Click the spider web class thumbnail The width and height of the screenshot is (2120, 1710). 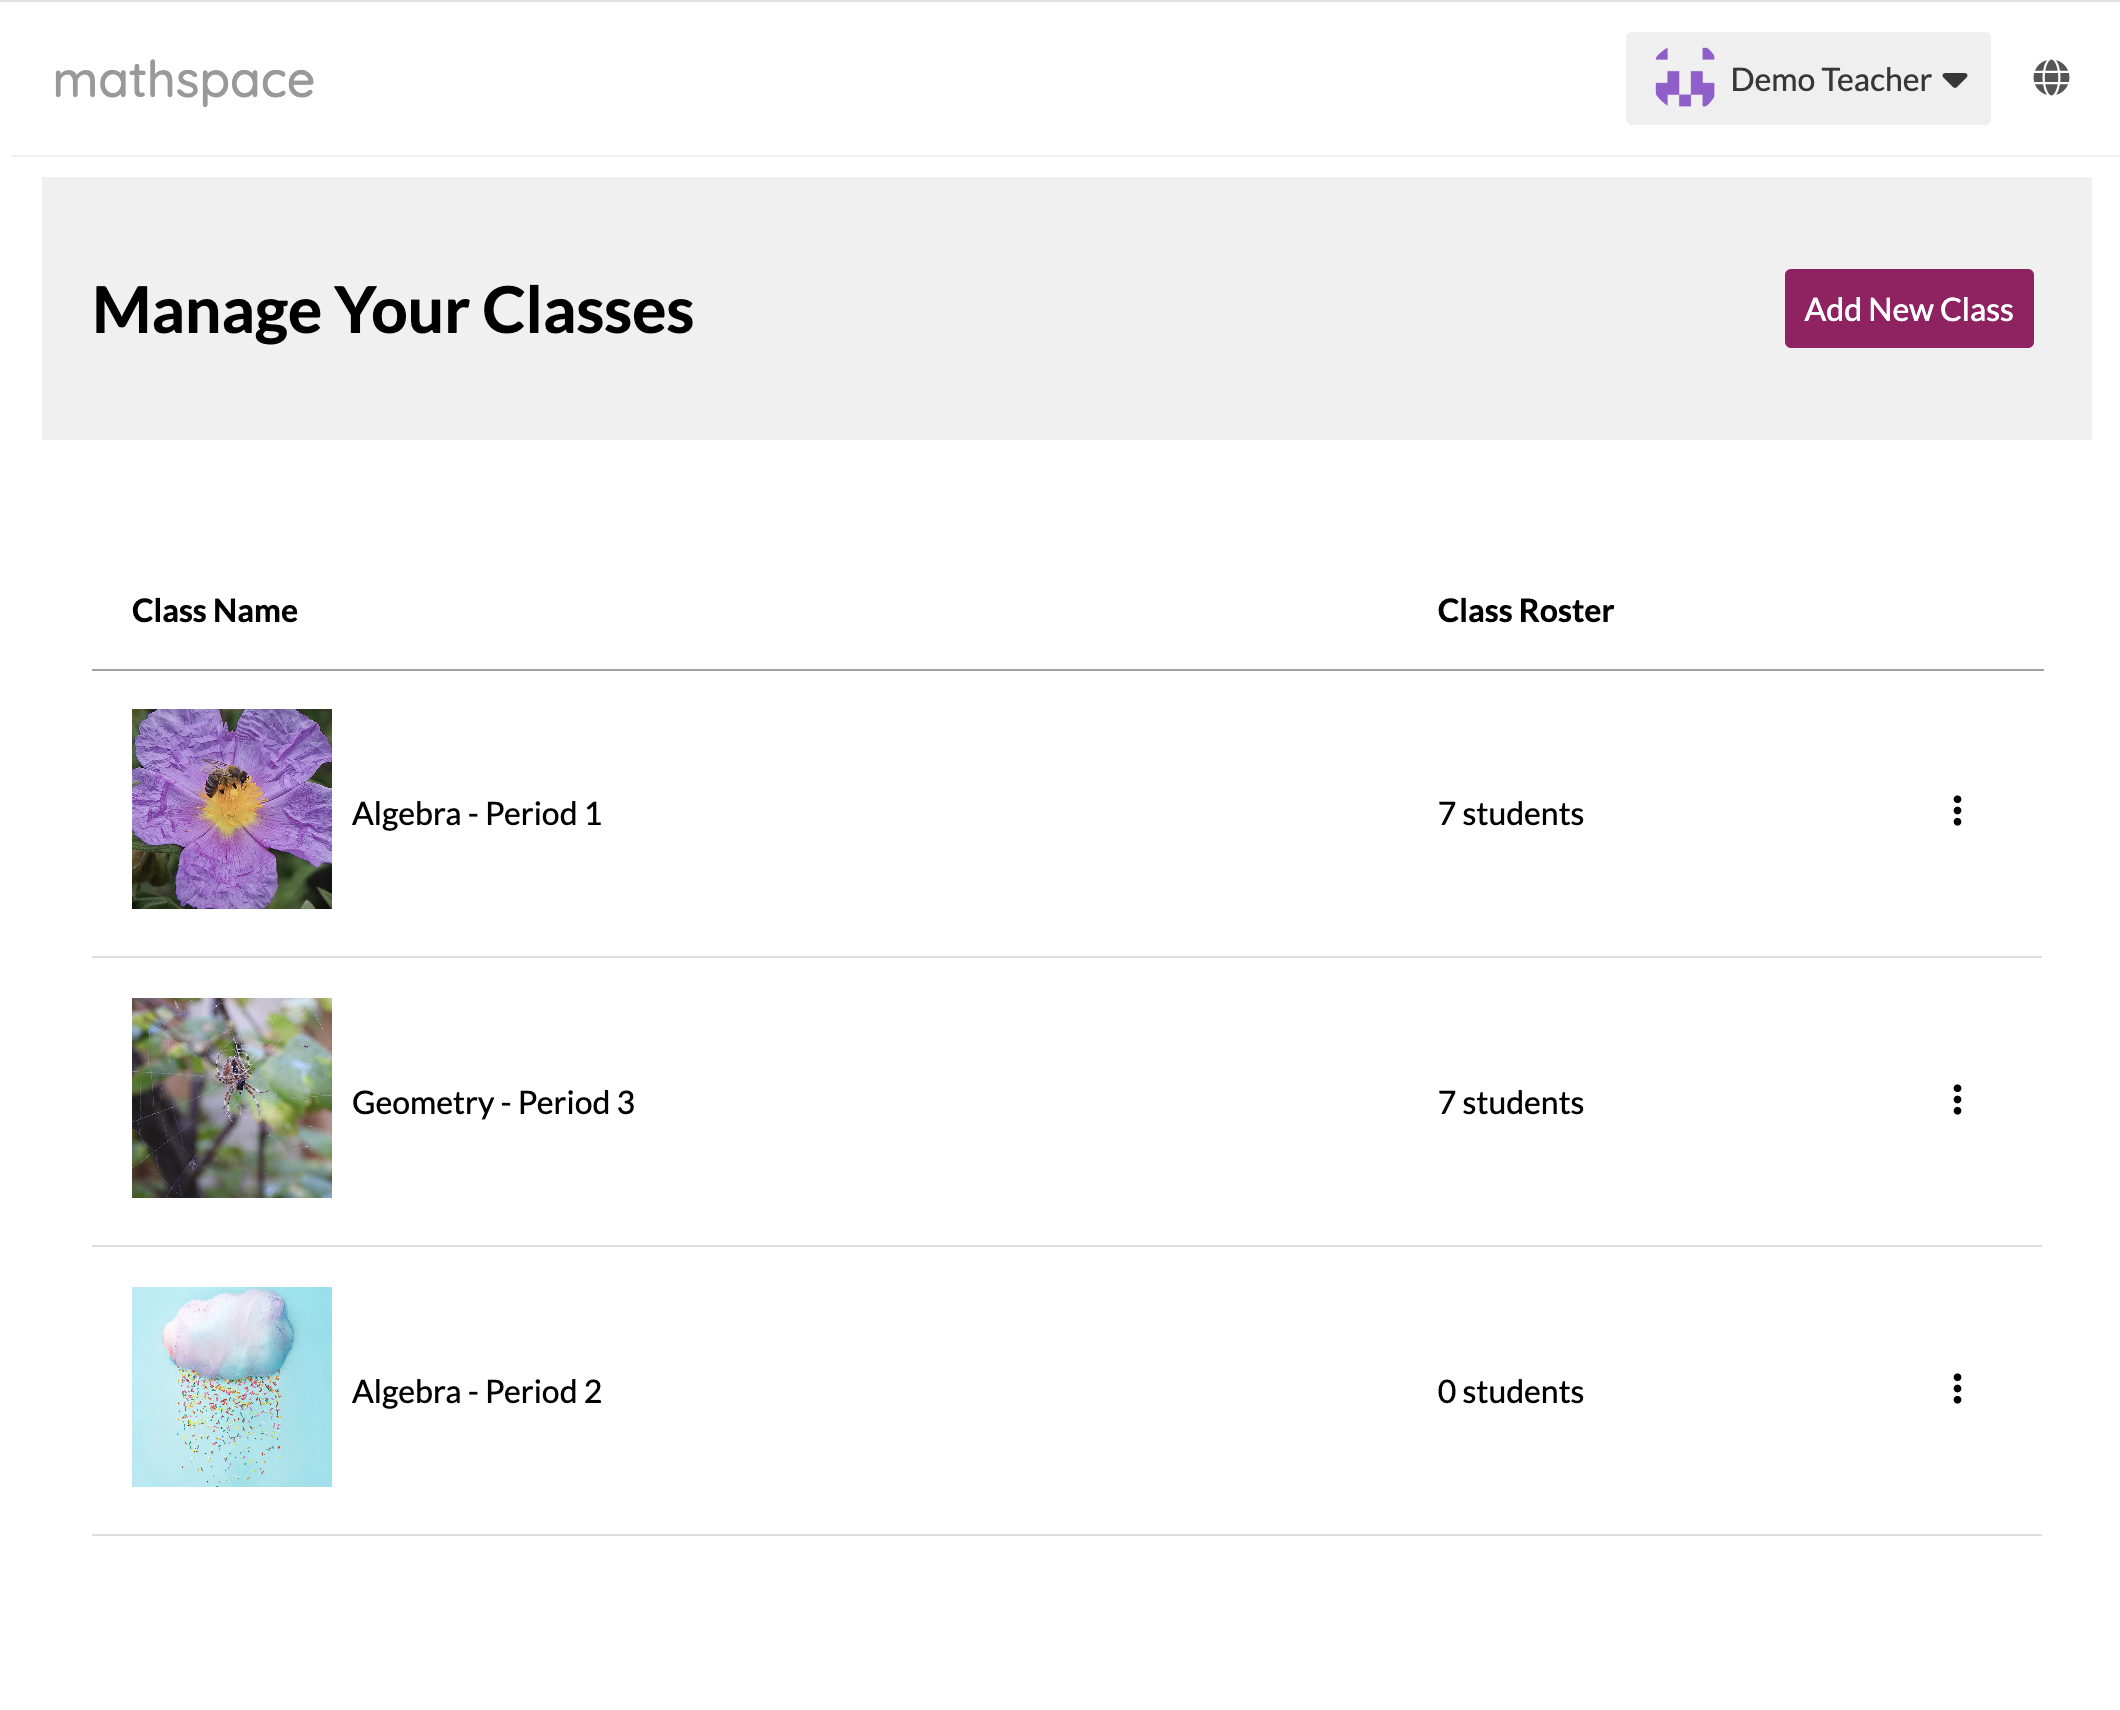click(x=232, y=1098)
